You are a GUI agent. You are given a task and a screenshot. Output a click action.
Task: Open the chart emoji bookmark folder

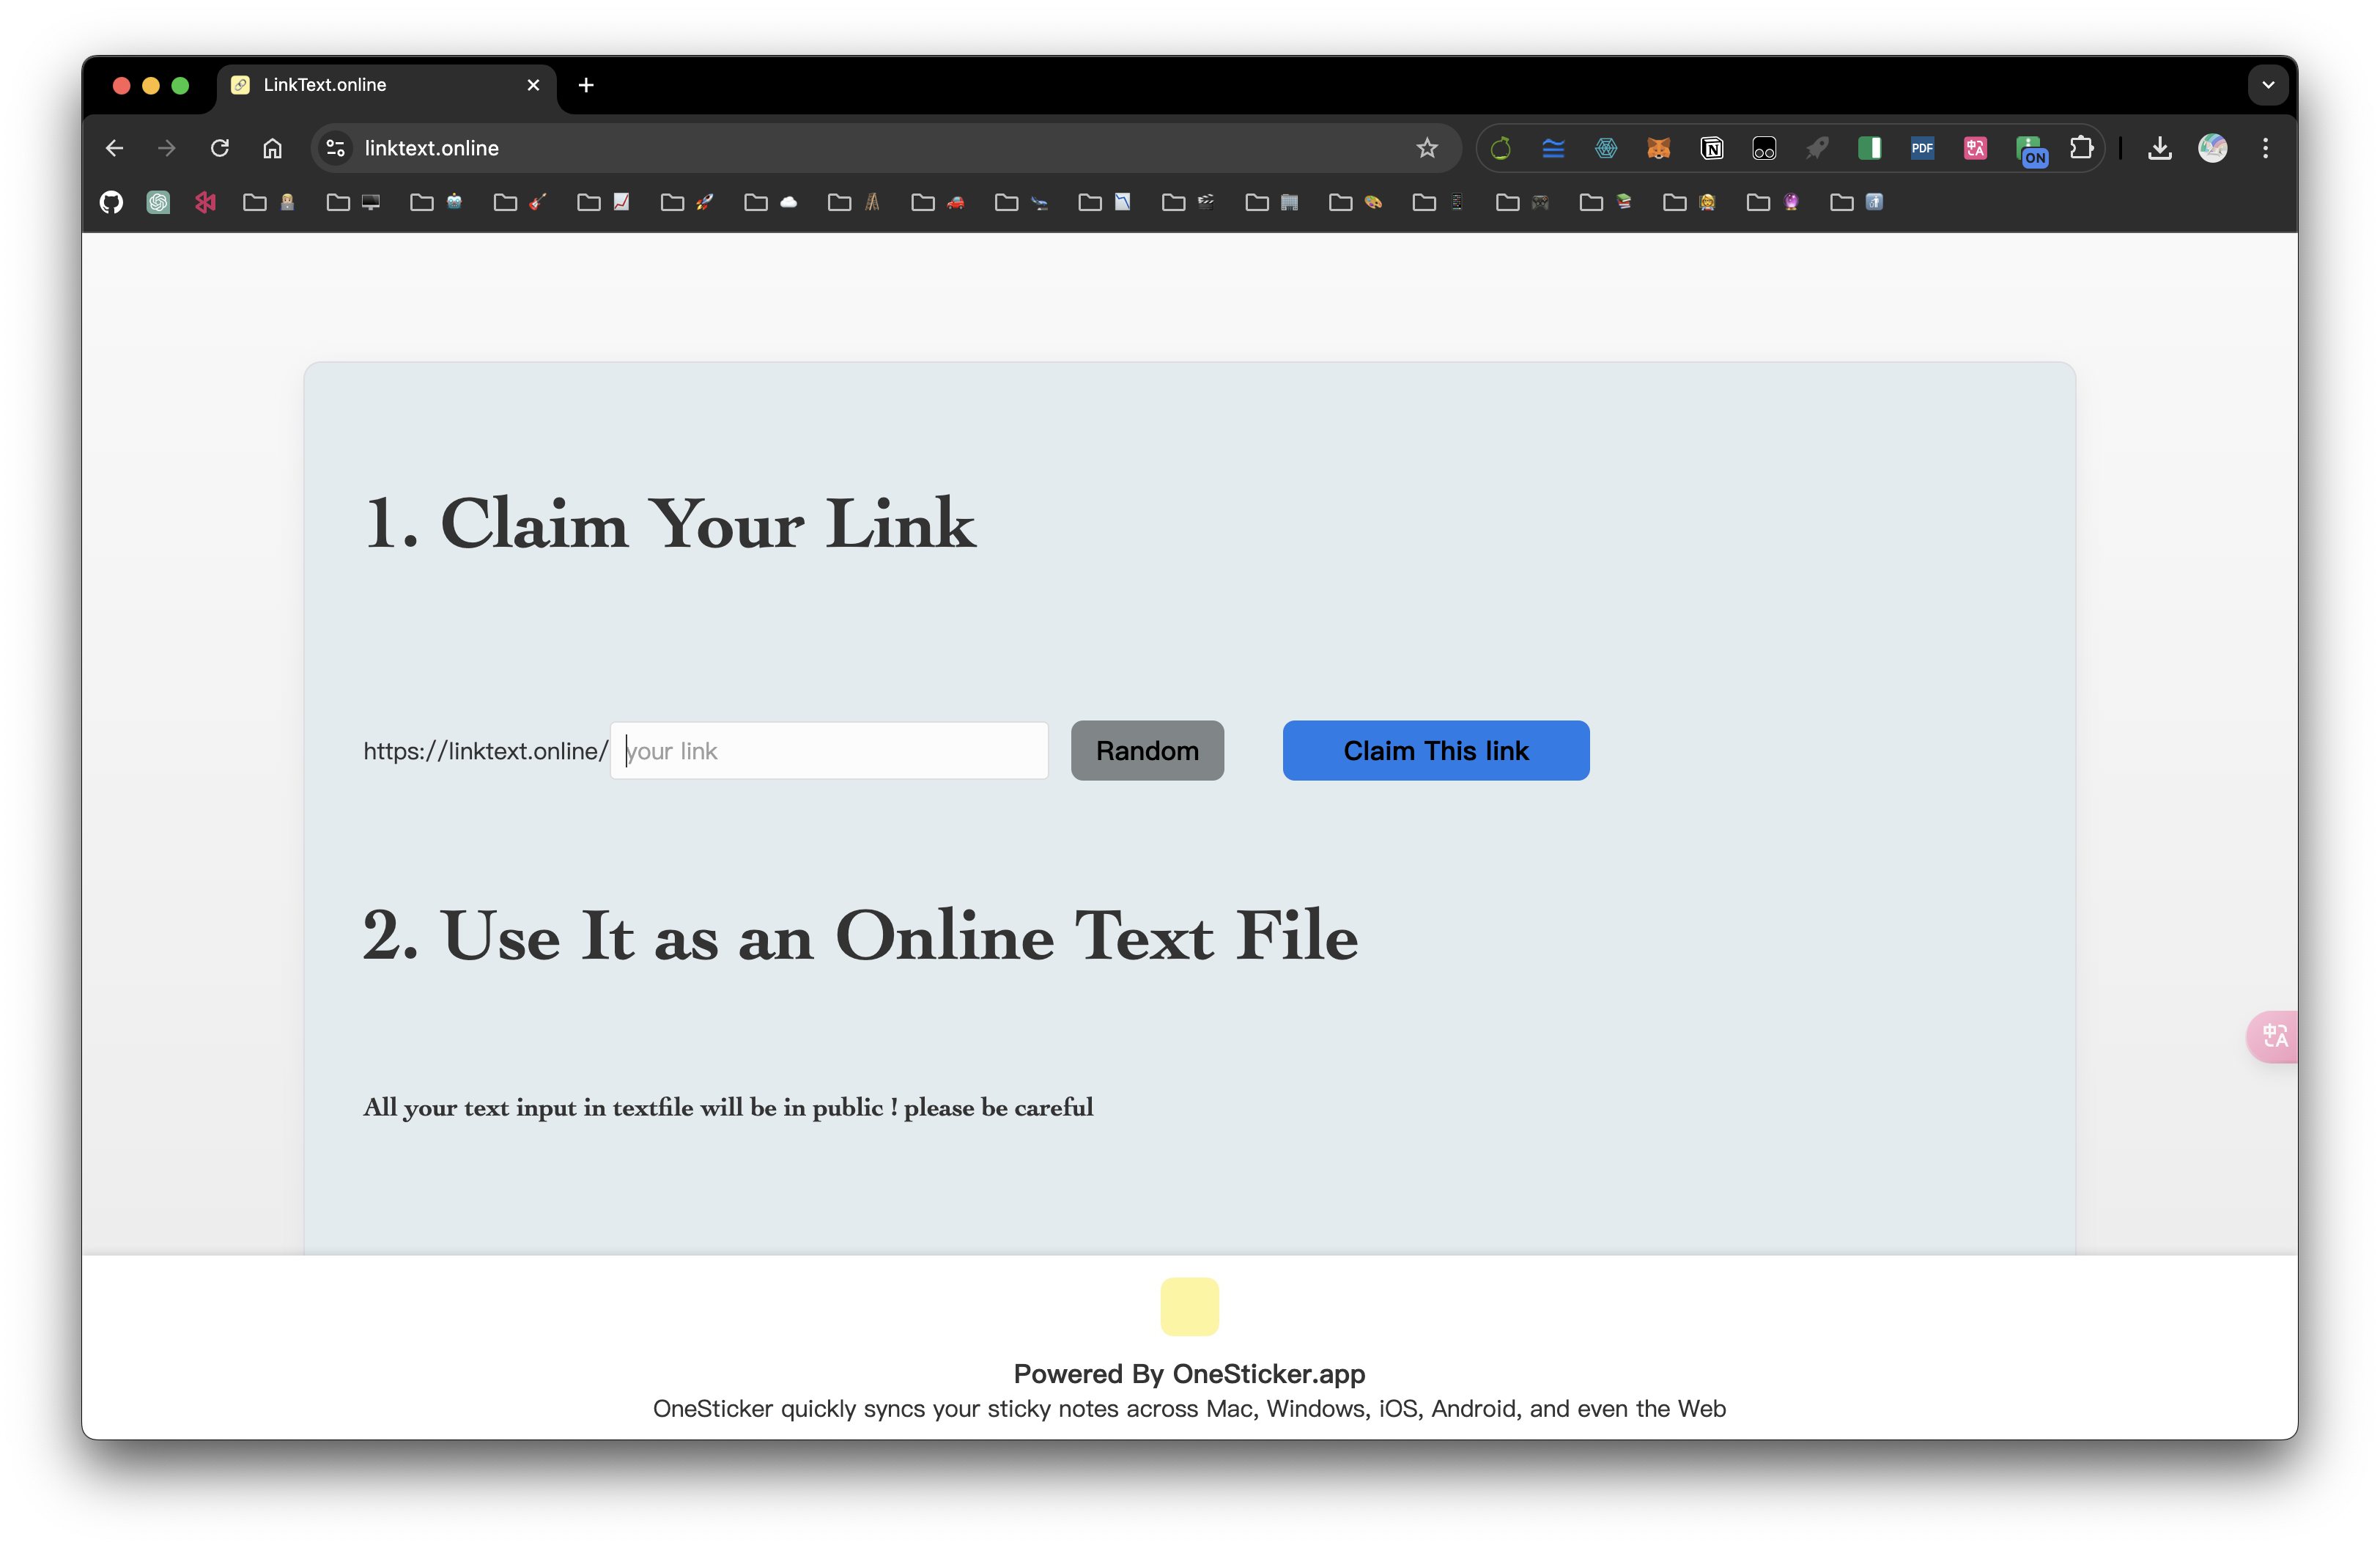pos(604,202)
